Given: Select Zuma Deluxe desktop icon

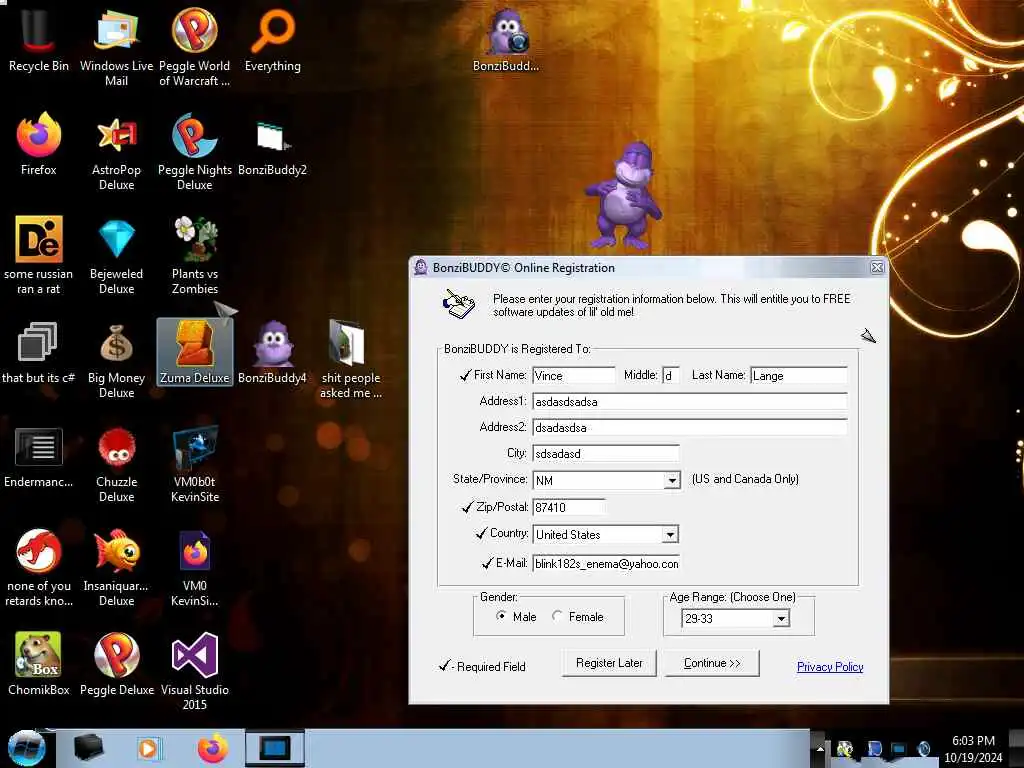Looking at the screenshot, I should pyautogui.click(x=195, y=353).
